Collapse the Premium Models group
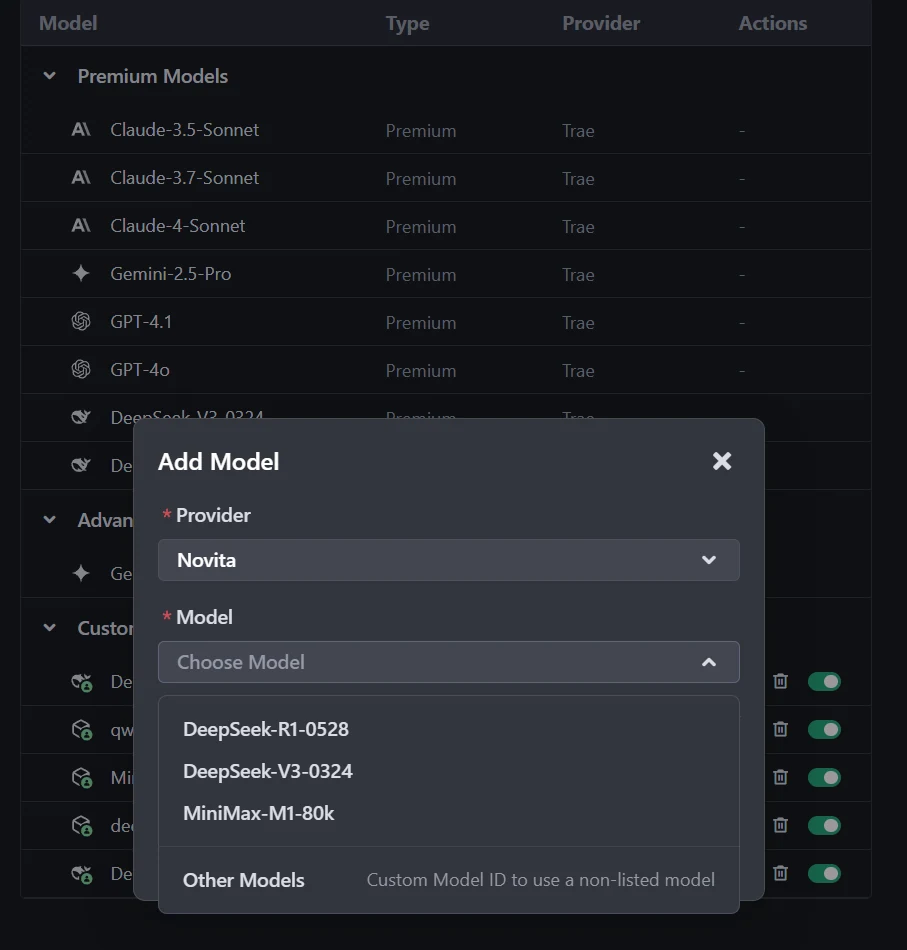This screenshot has width=907, height=950. tap(50, 76)
